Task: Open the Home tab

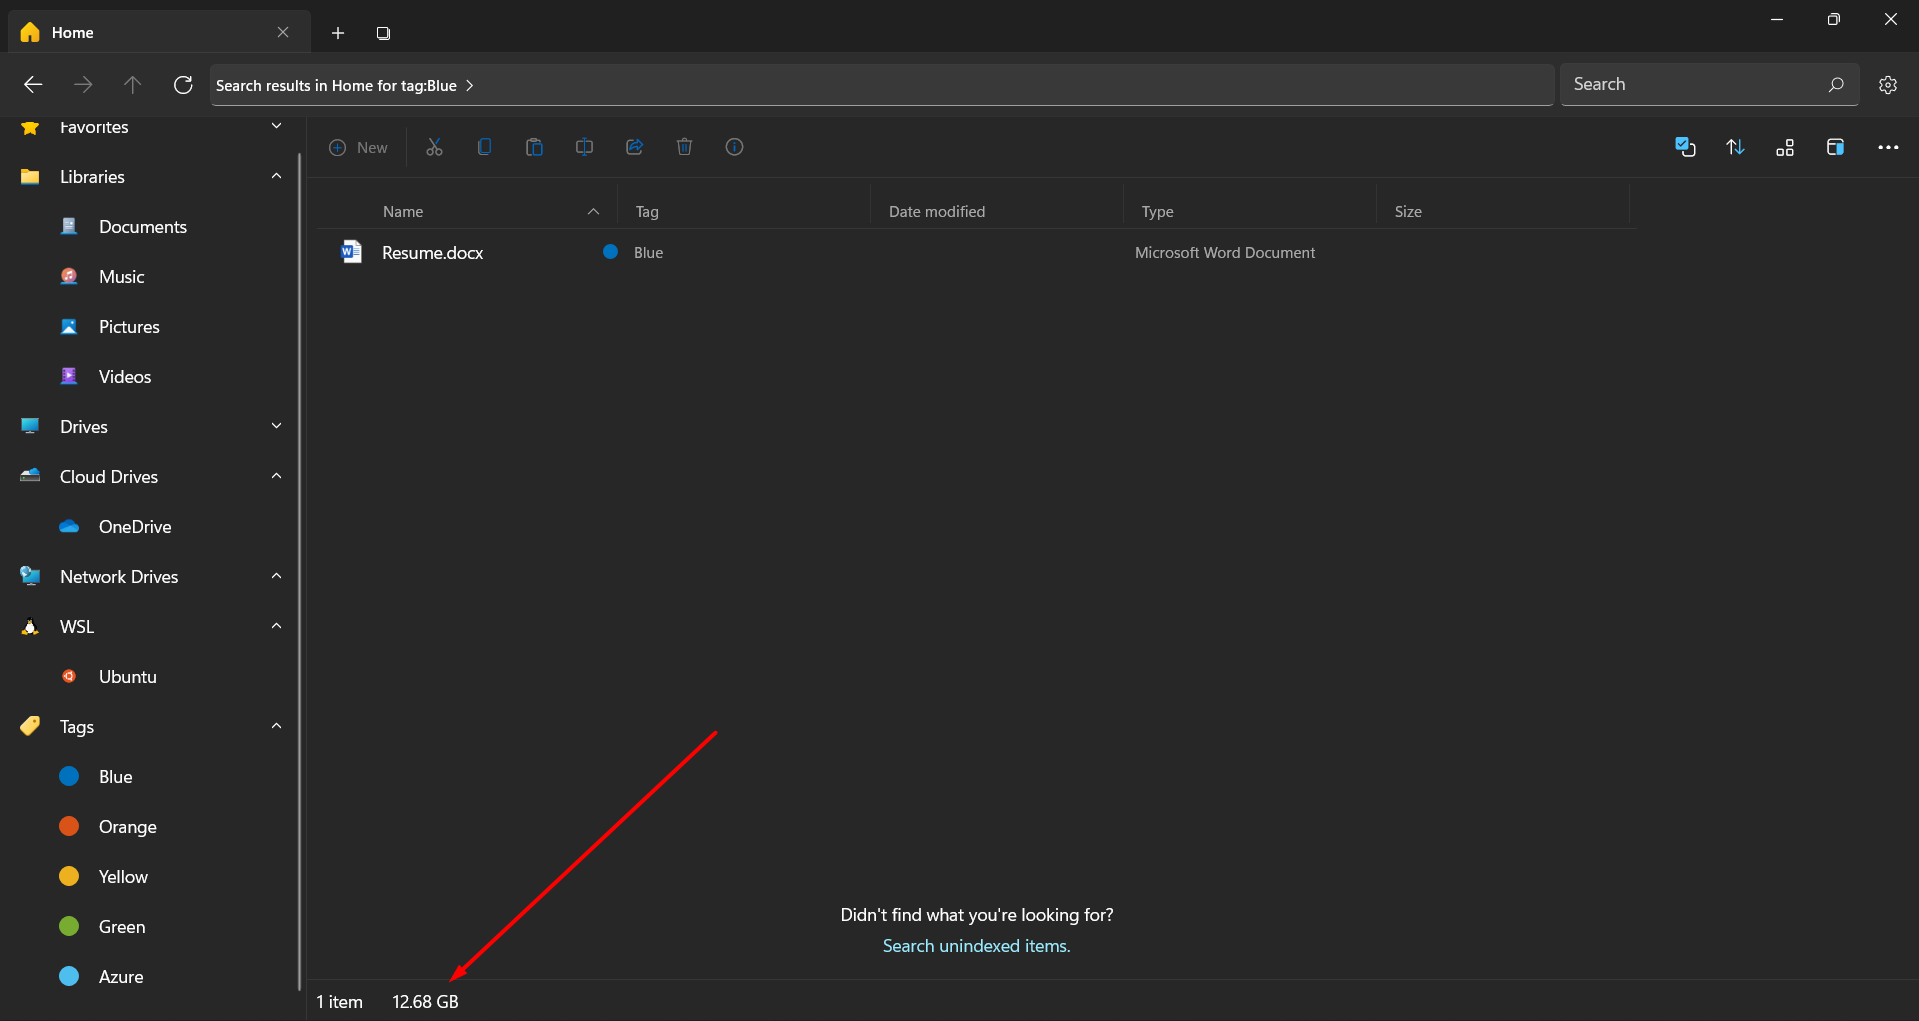Action: coord(70,32)
